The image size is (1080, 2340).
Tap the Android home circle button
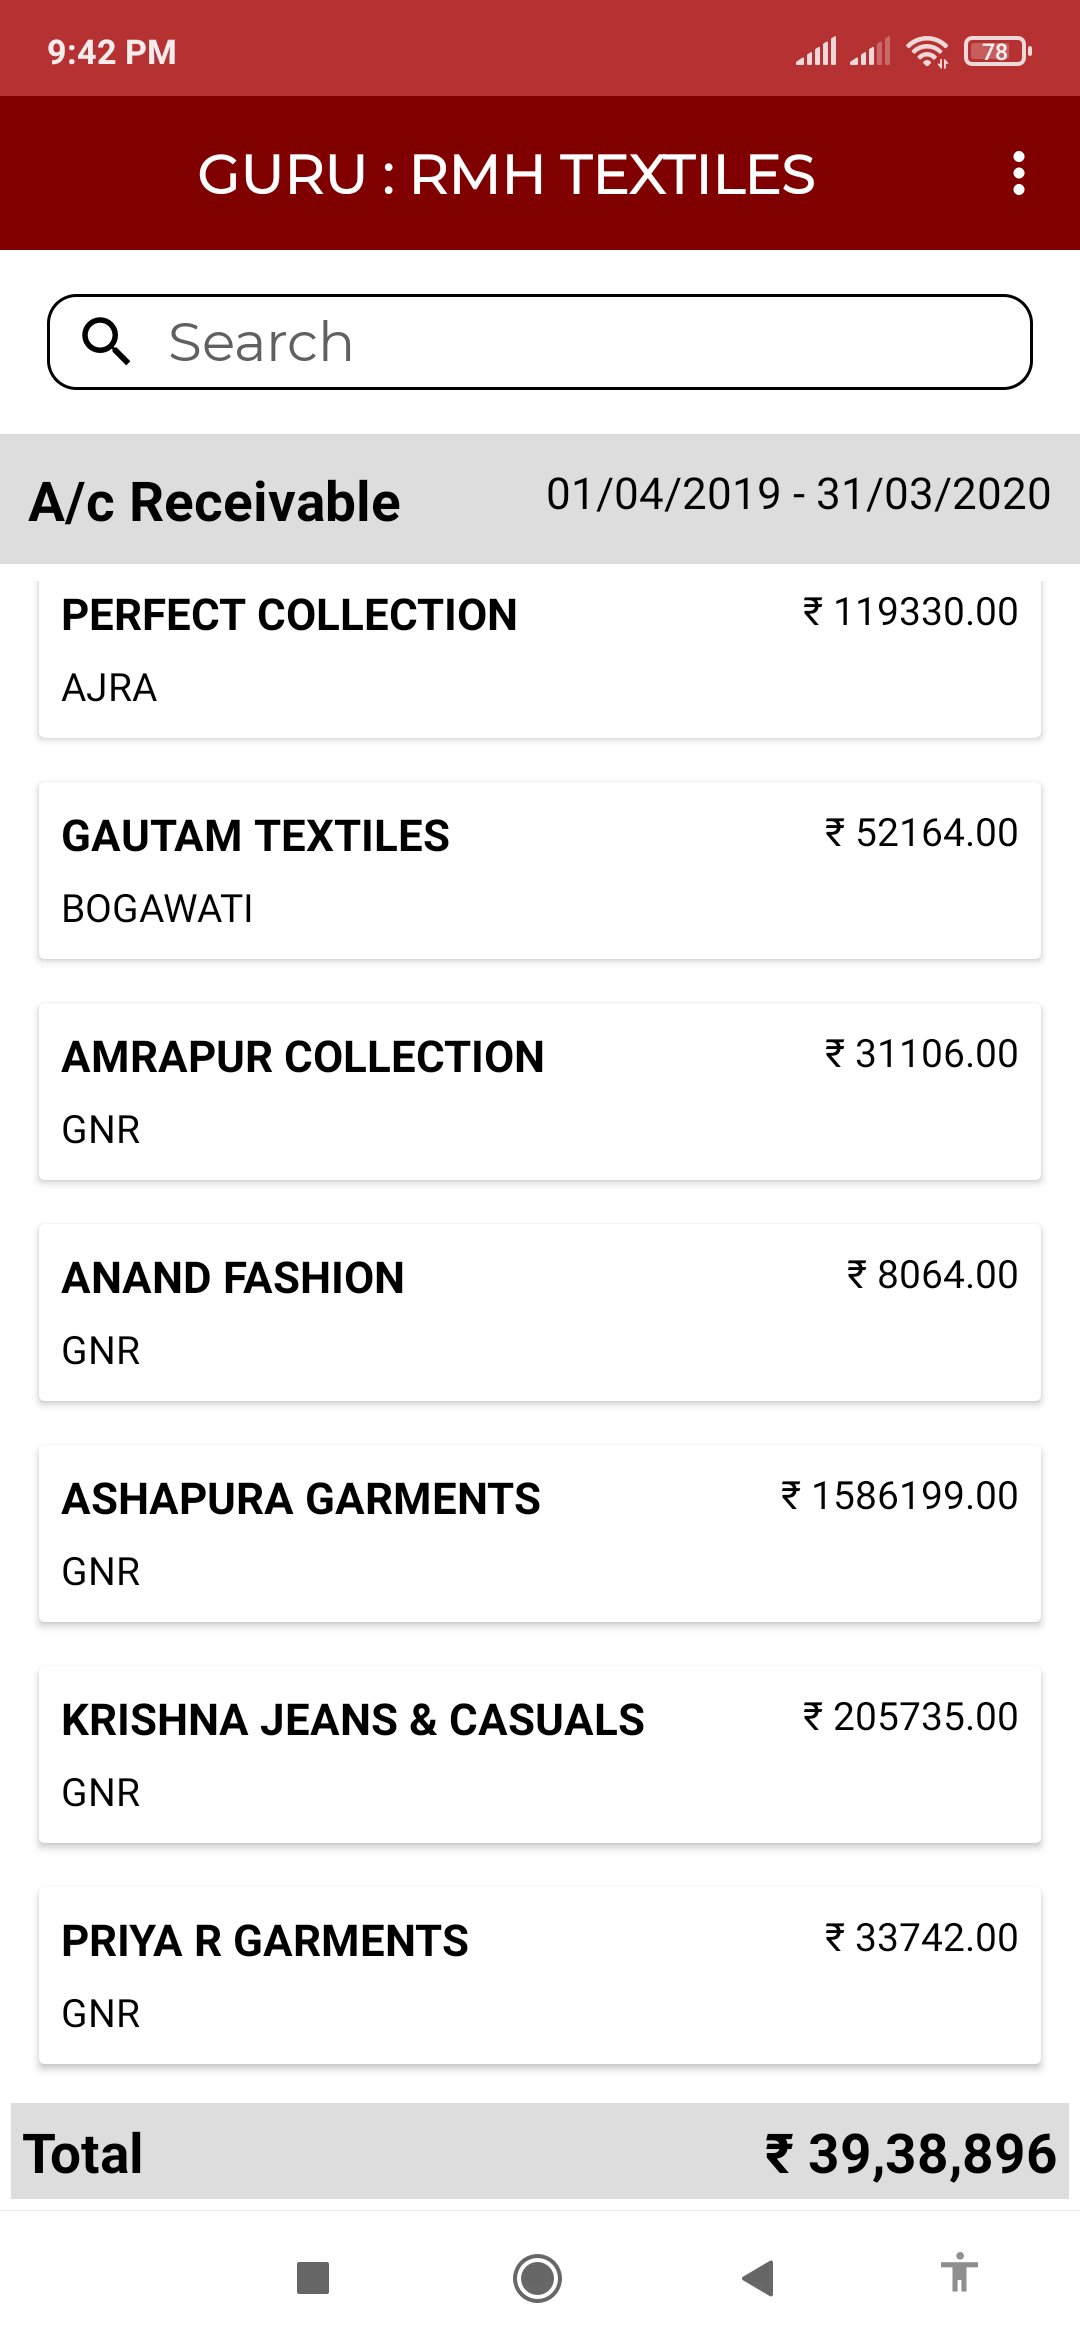pyautogui.click(x=537, y=2278)
